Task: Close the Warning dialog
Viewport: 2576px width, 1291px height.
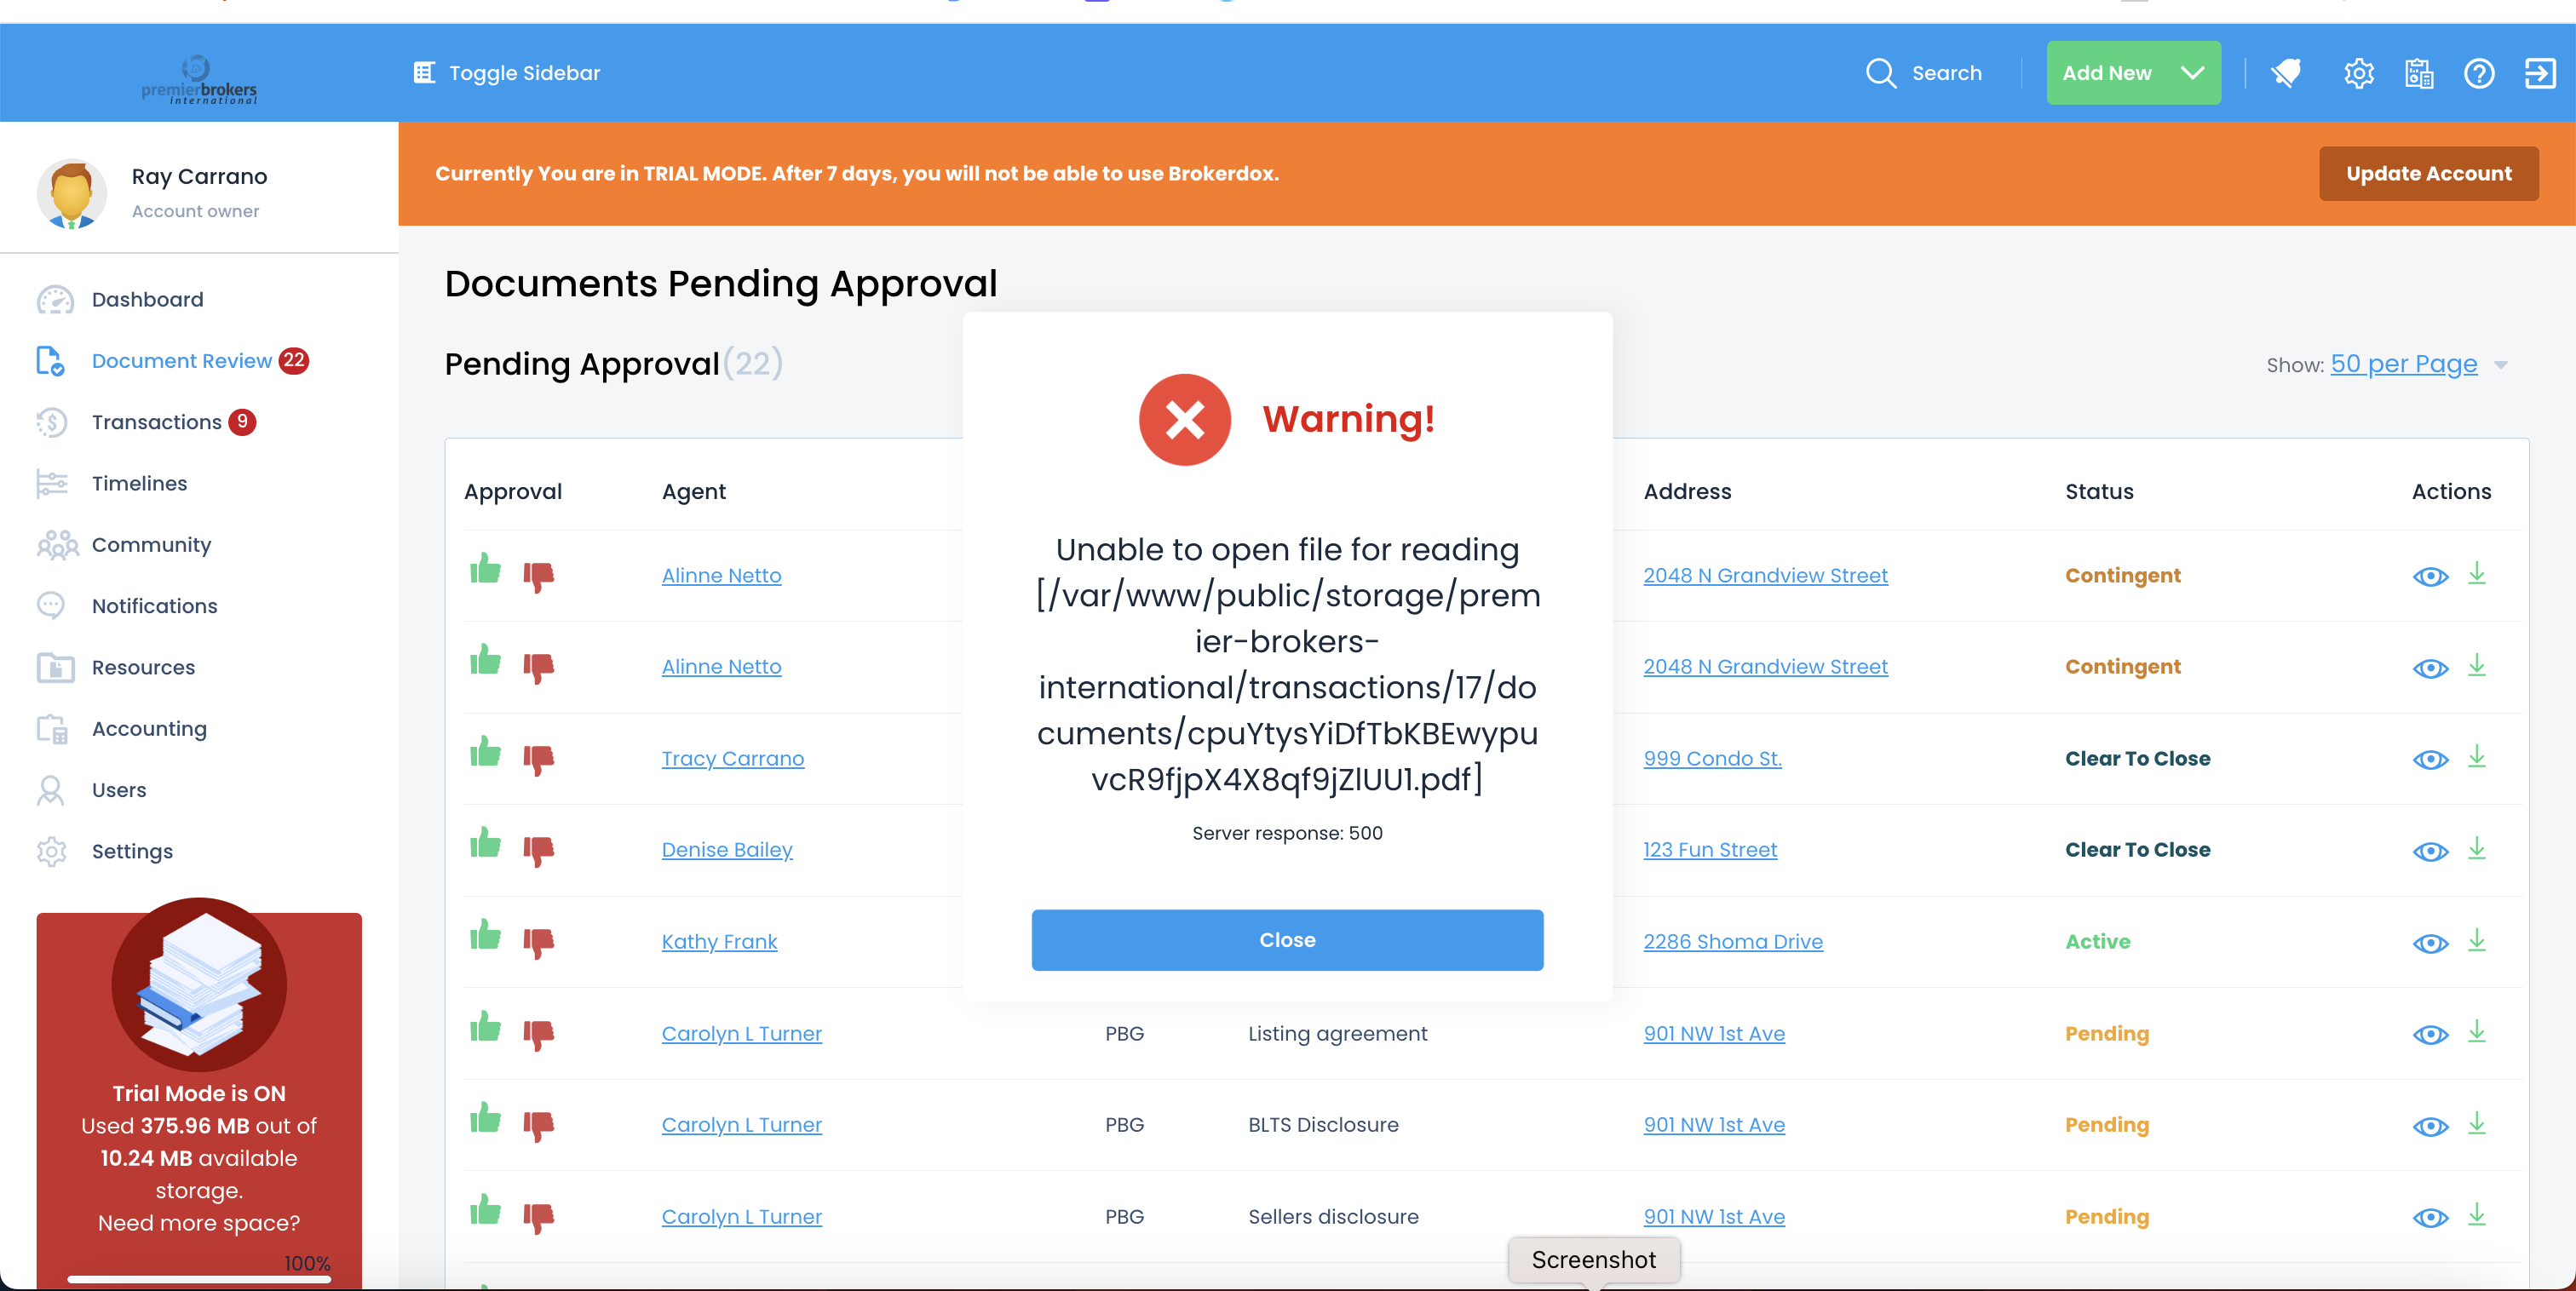Action: [1287, 940]
